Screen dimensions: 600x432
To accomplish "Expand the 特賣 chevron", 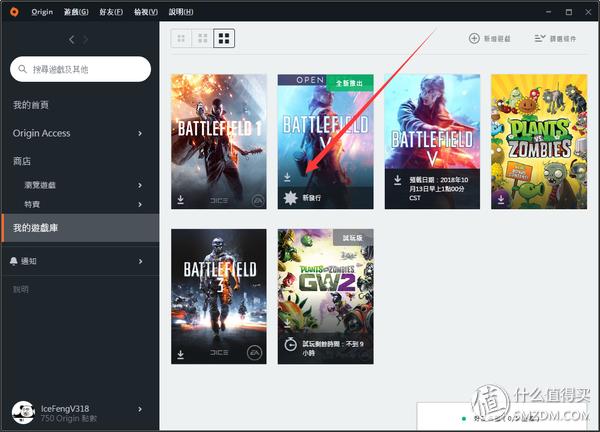I will coord(140,204).
